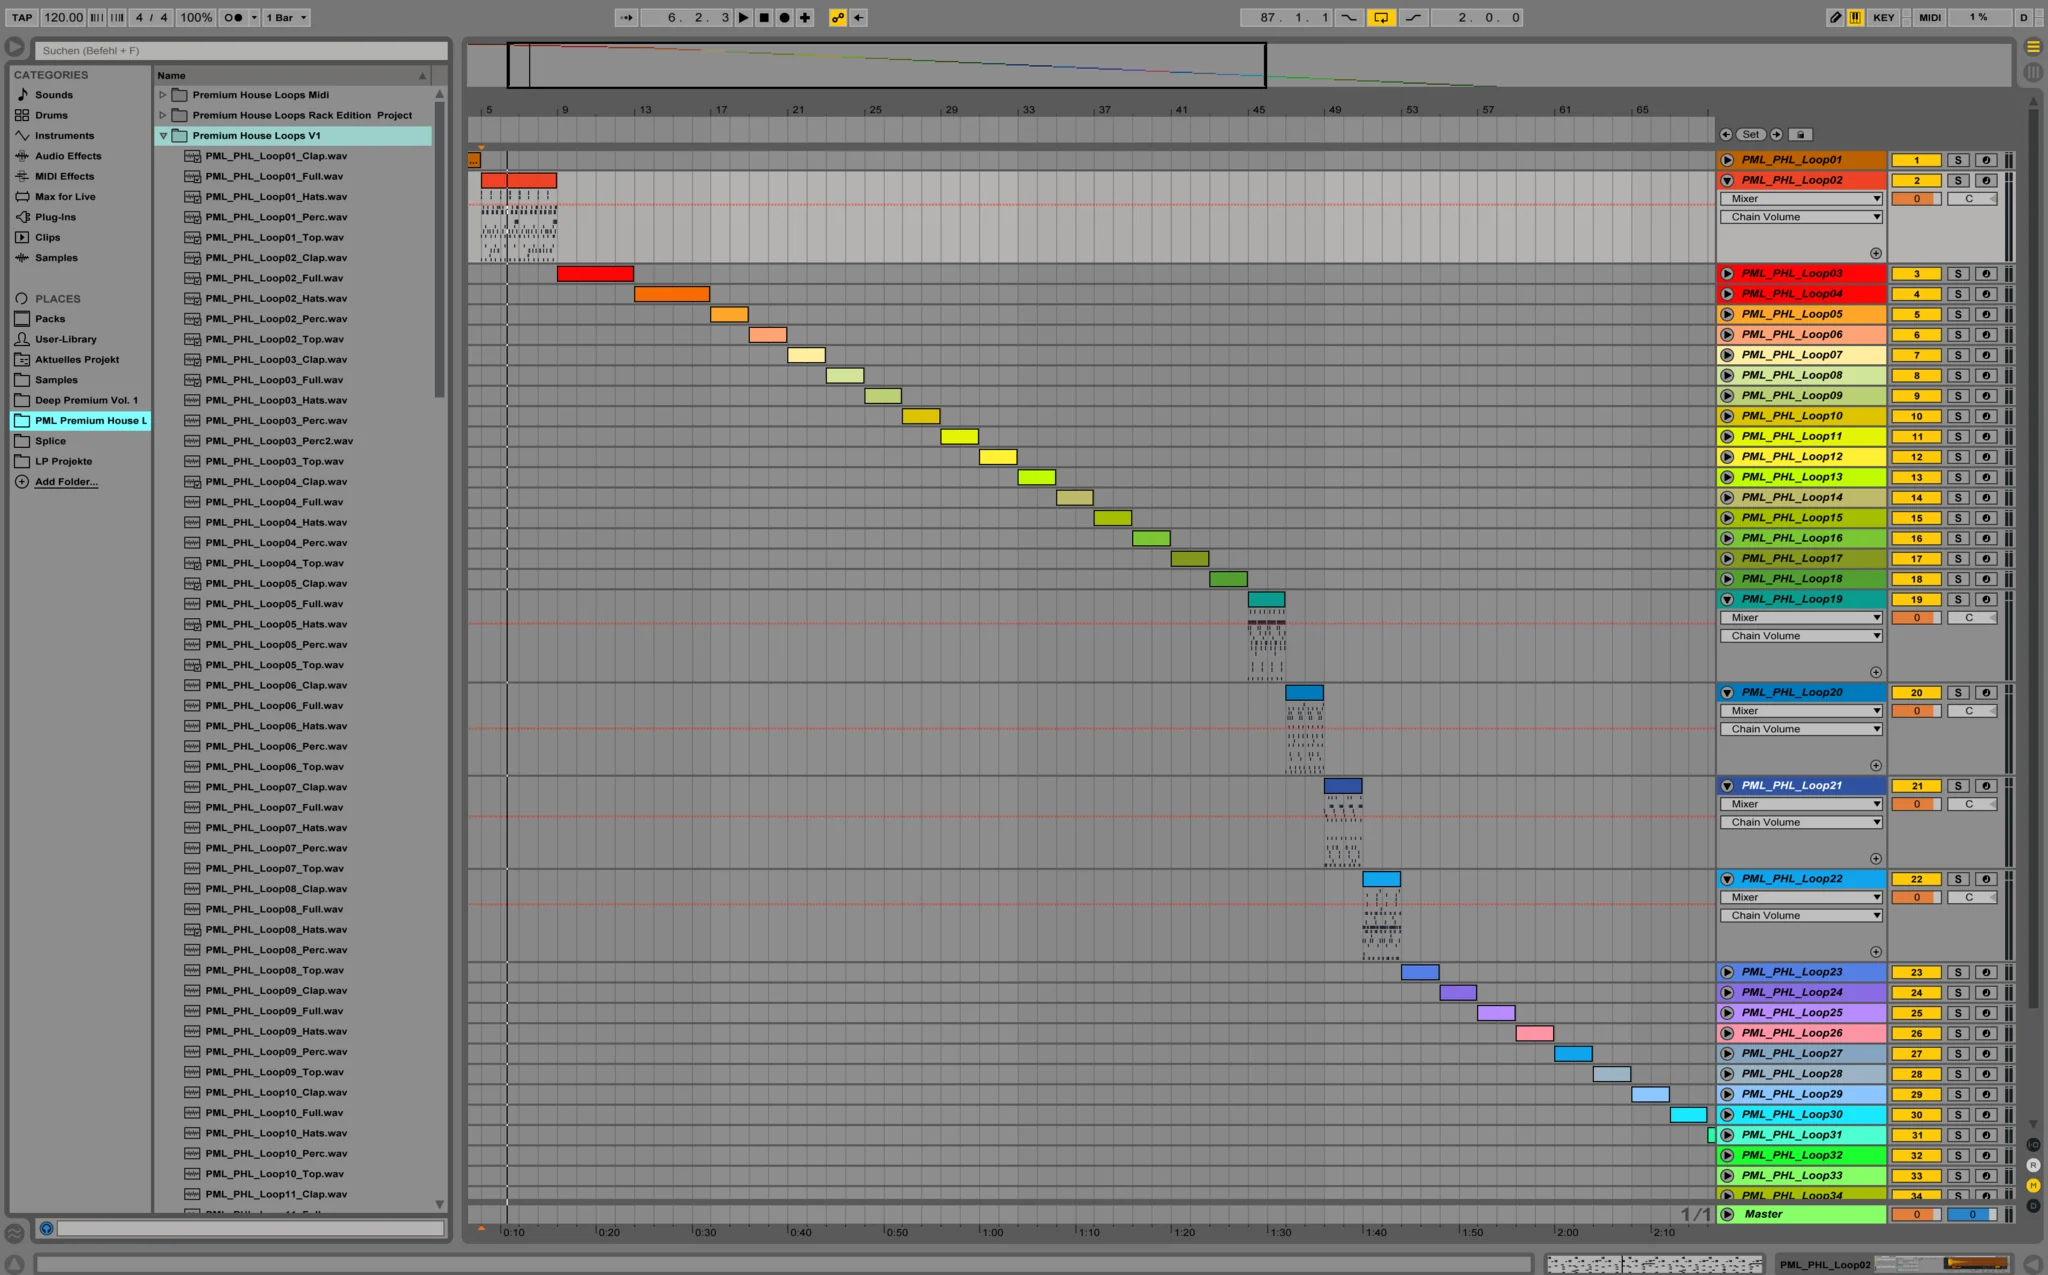Image resolution: width=2048 pixels, height=1275 pixels.
Task: Open Chain Volume chooser of PML_PHL_Loop19
Action: coord(1801,636)
